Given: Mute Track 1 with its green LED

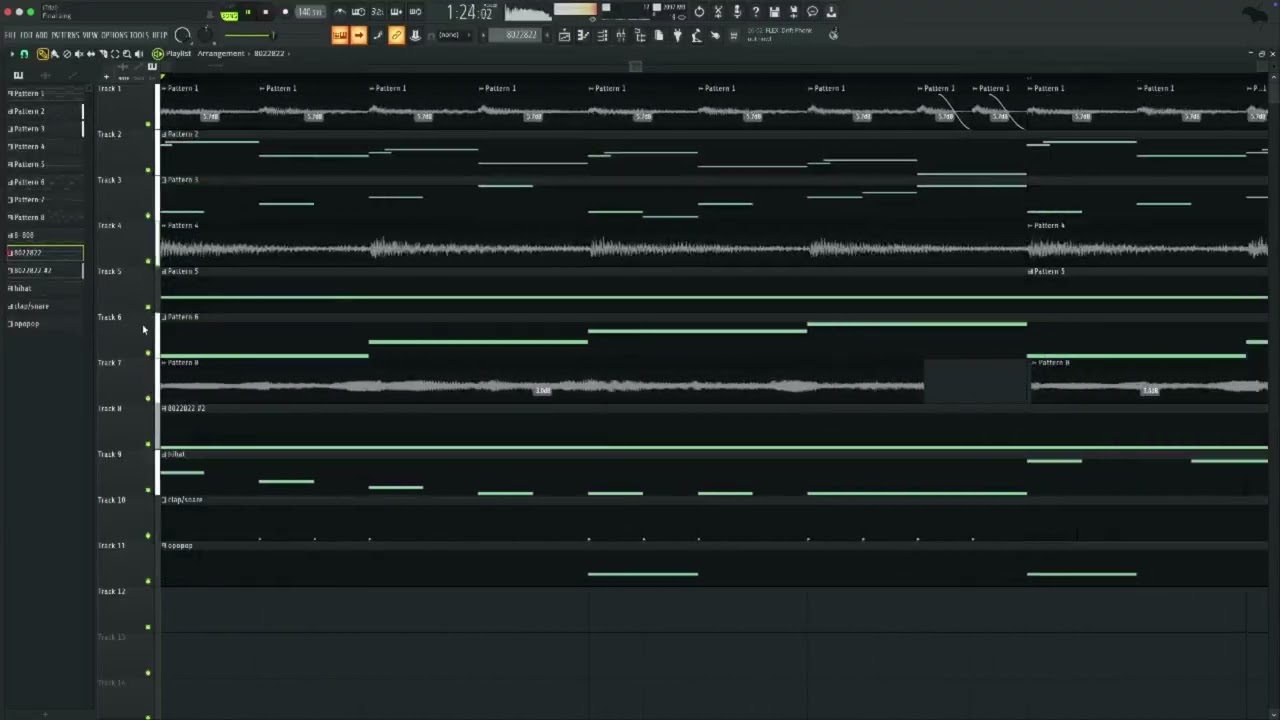Looking at the screenshot, I should 148,124.
